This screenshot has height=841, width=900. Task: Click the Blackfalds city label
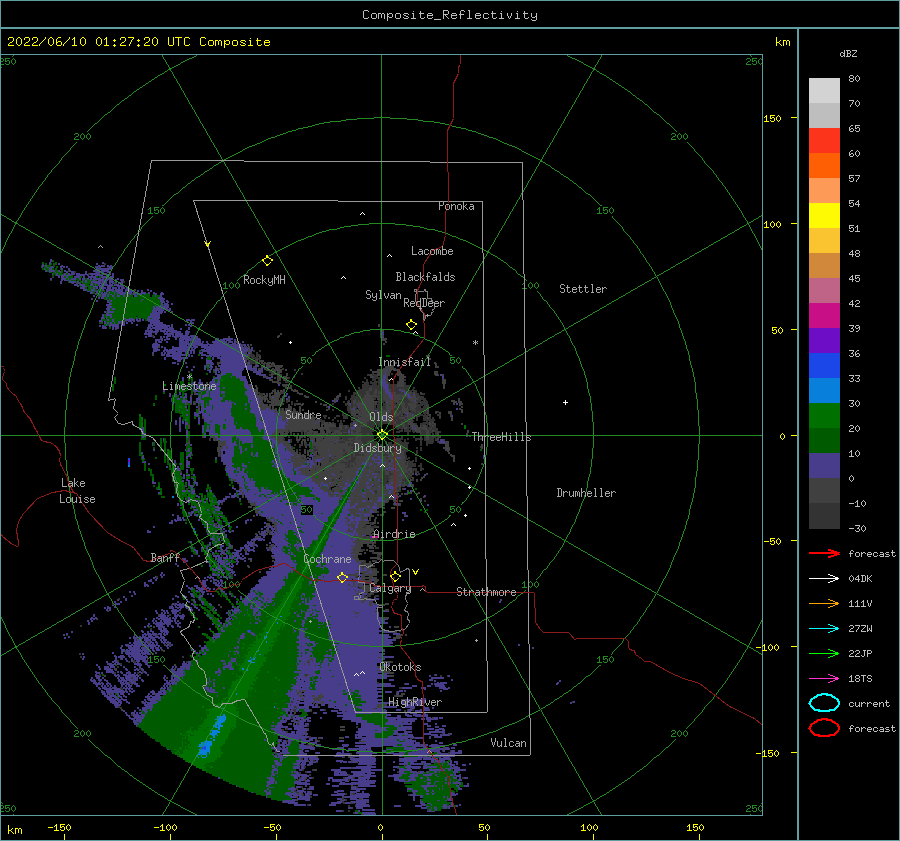(425, 277)
